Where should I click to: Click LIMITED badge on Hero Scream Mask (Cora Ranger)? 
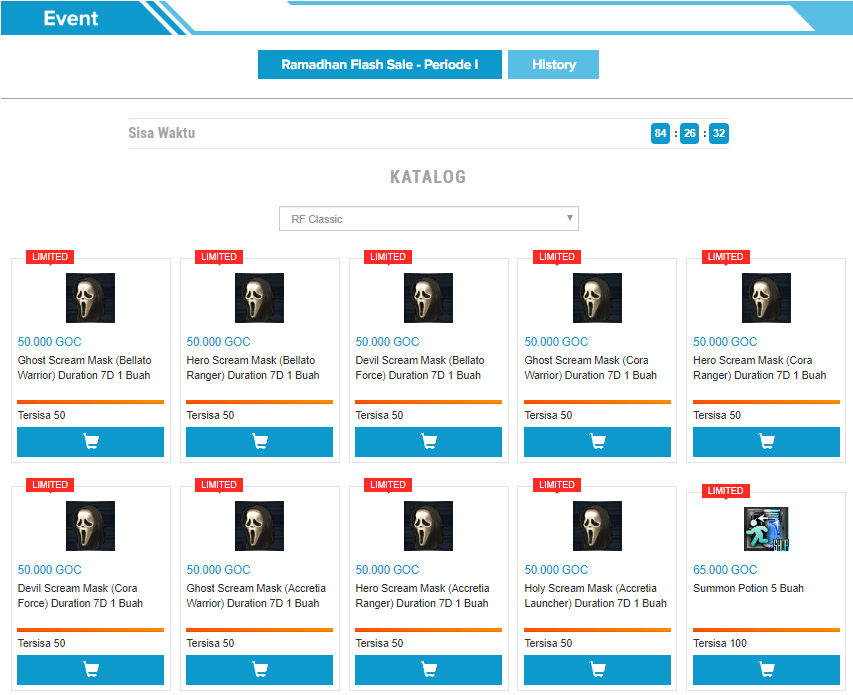click(x=726, y=257)
